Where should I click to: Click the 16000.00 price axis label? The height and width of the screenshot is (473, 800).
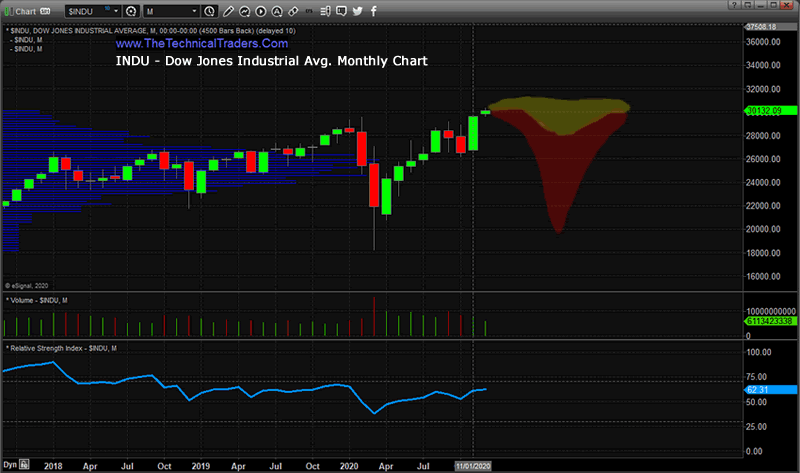coord(763,277)
